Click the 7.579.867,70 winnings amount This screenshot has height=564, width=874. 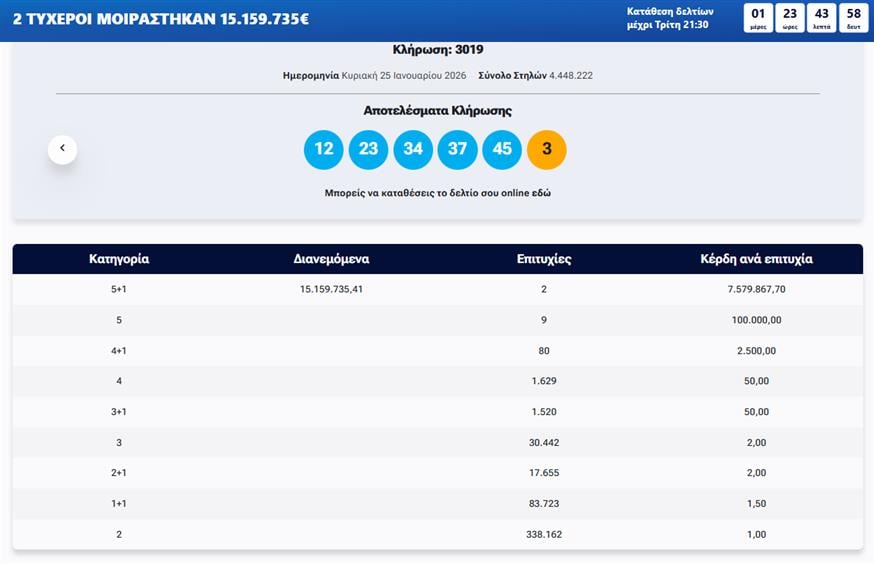(x=757, y=289)
